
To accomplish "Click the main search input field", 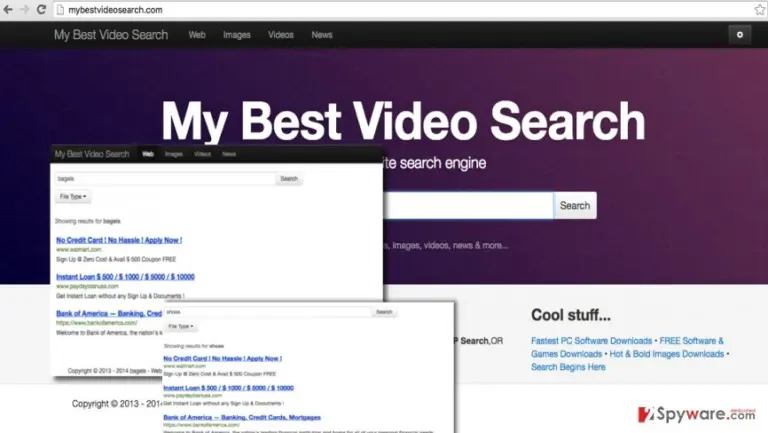I will click(468, 205).
